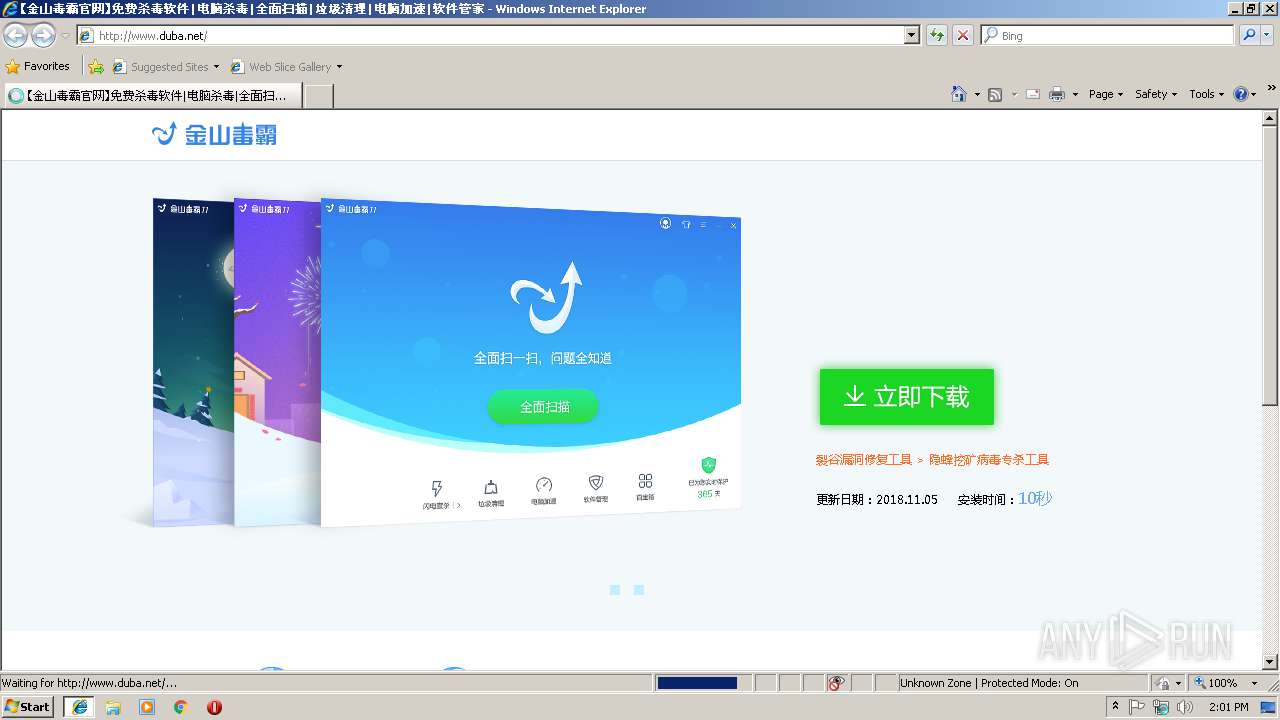Open the Home button dropdown arrow

point(976,94)
